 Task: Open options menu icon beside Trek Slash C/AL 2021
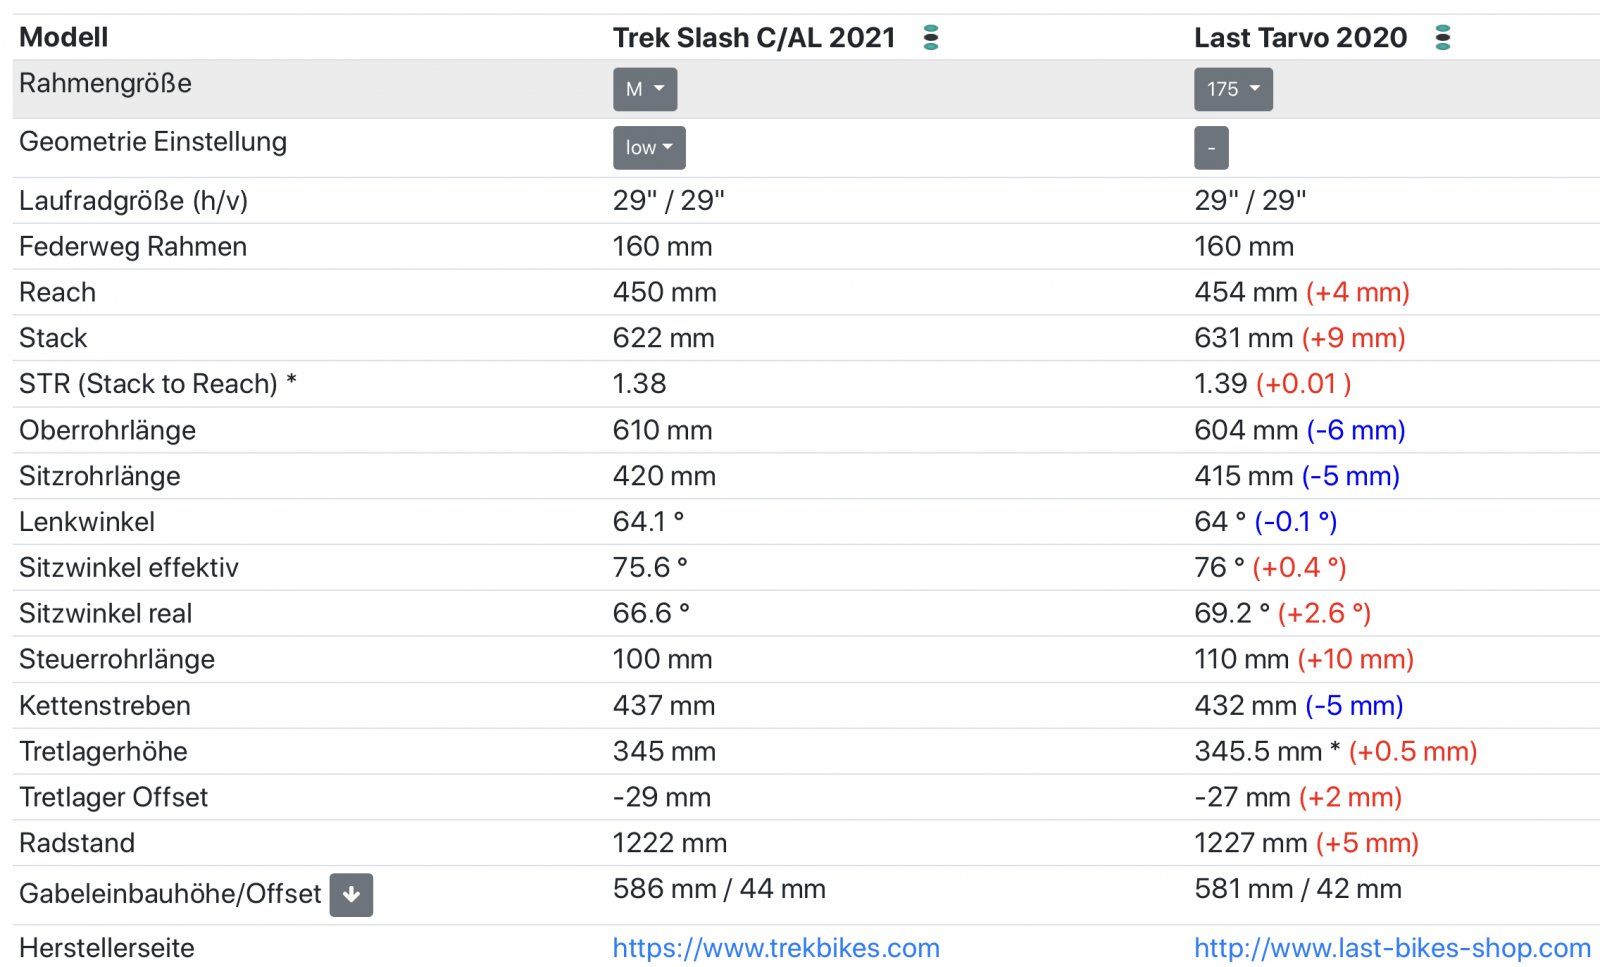[931, 38]
